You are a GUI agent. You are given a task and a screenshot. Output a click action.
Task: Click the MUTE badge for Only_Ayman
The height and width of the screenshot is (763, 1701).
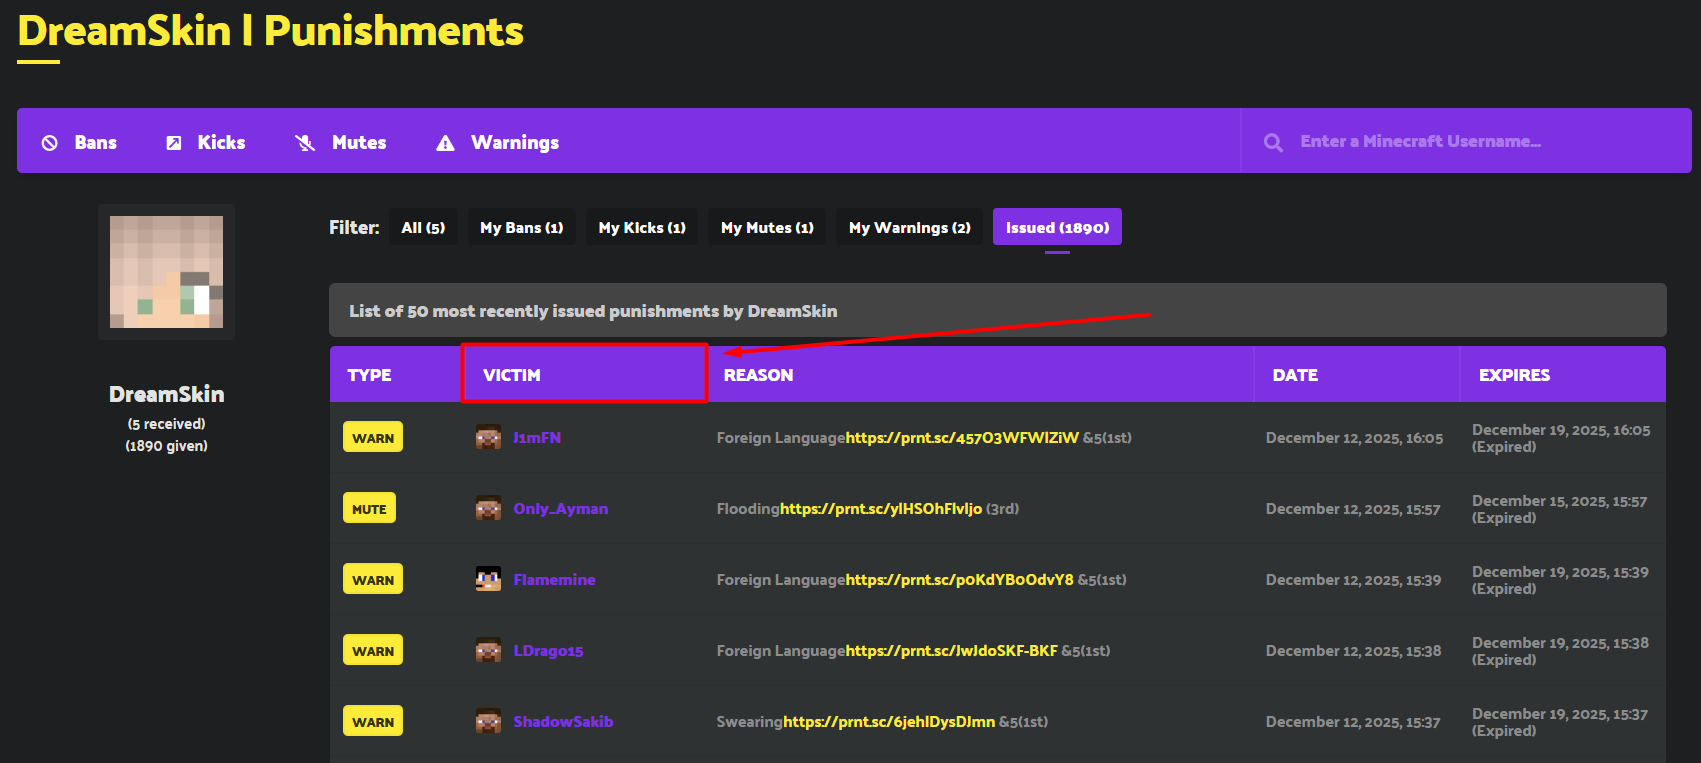pyautogui.click(x=369, y=509)
